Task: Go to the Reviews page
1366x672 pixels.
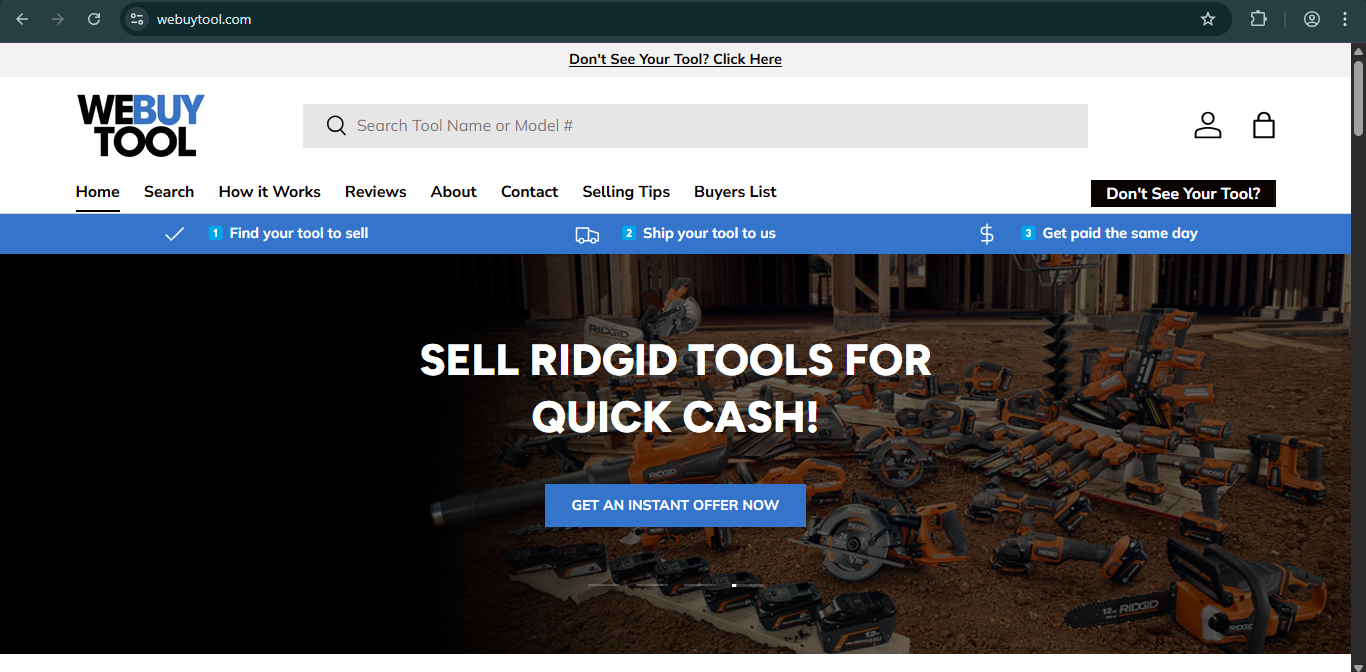Action: (376, 192)
